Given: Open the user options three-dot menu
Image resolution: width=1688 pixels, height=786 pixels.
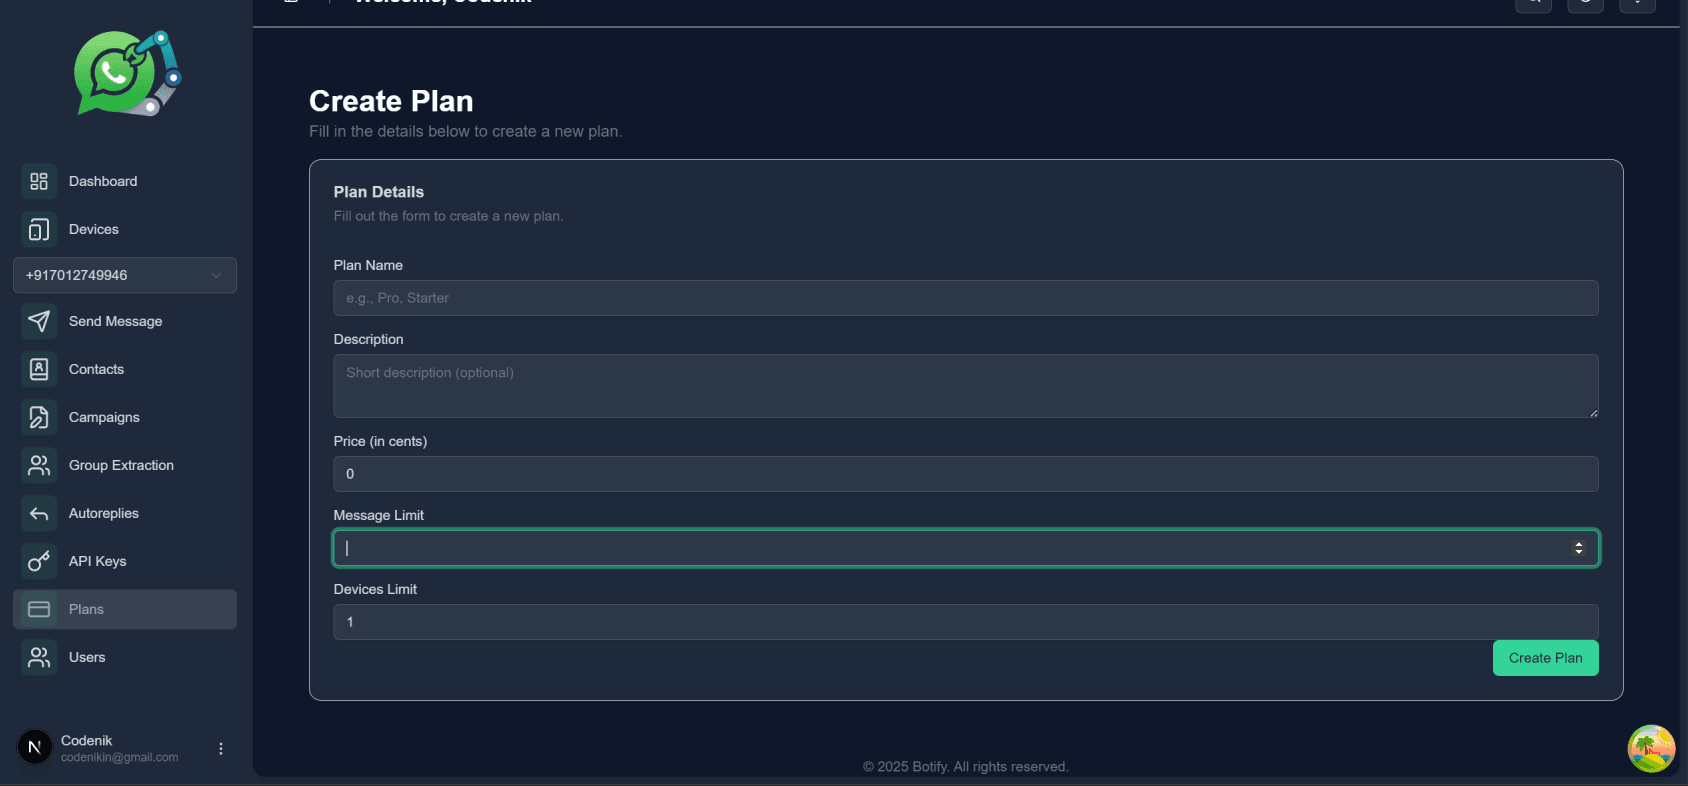Looking at the screenshot, I should [x=221, y=748].
